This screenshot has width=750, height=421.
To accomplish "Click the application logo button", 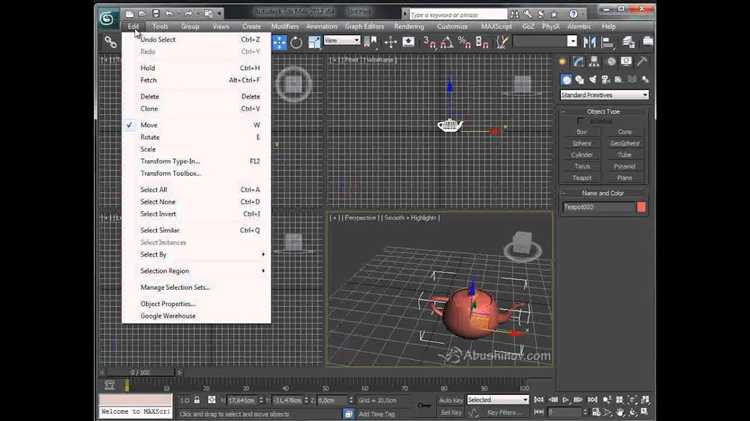I will pyautogui.click(x=108, y=19).
